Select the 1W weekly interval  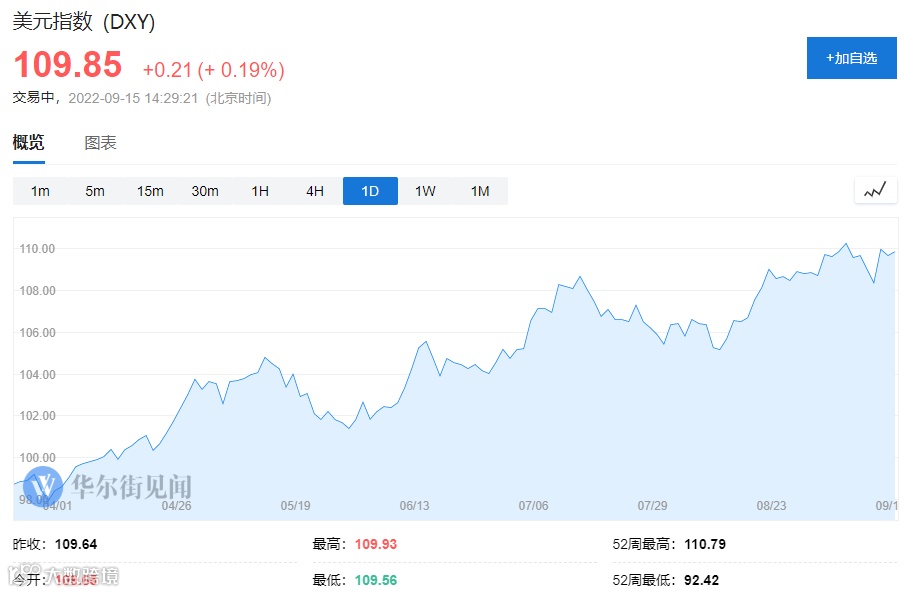[425, 191]
